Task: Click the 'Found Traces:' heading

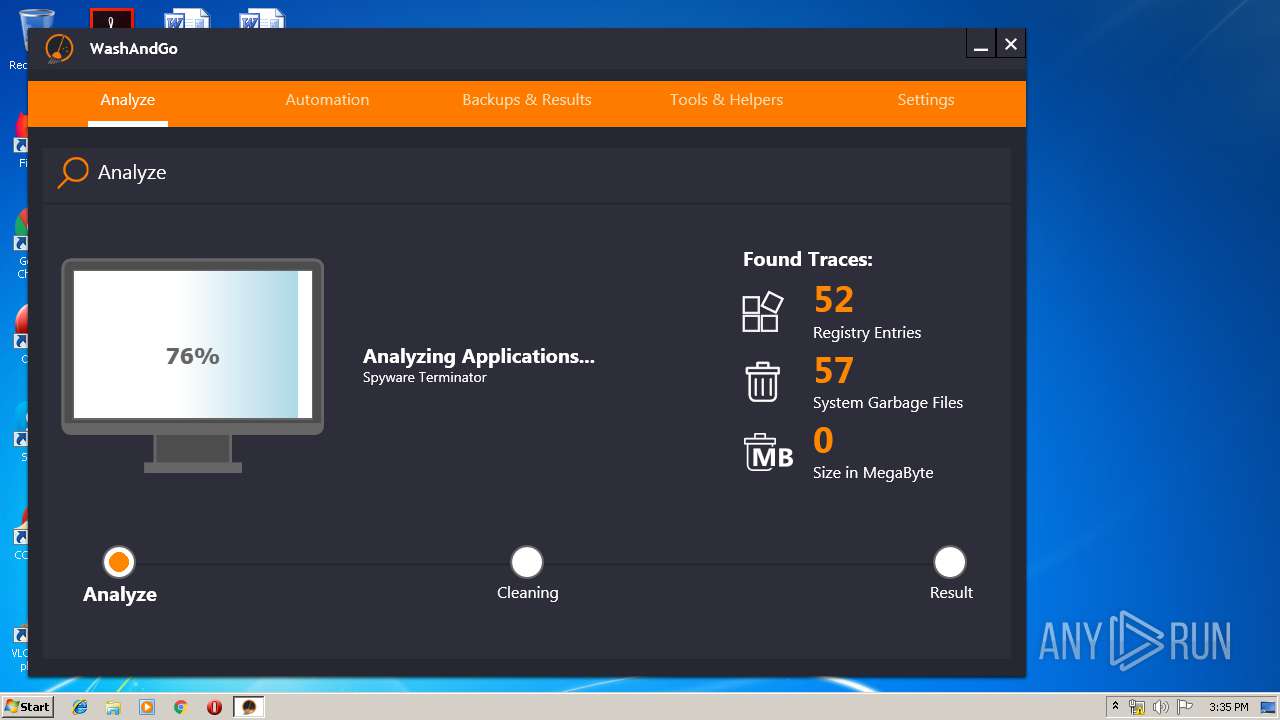Action: (808, 260)
